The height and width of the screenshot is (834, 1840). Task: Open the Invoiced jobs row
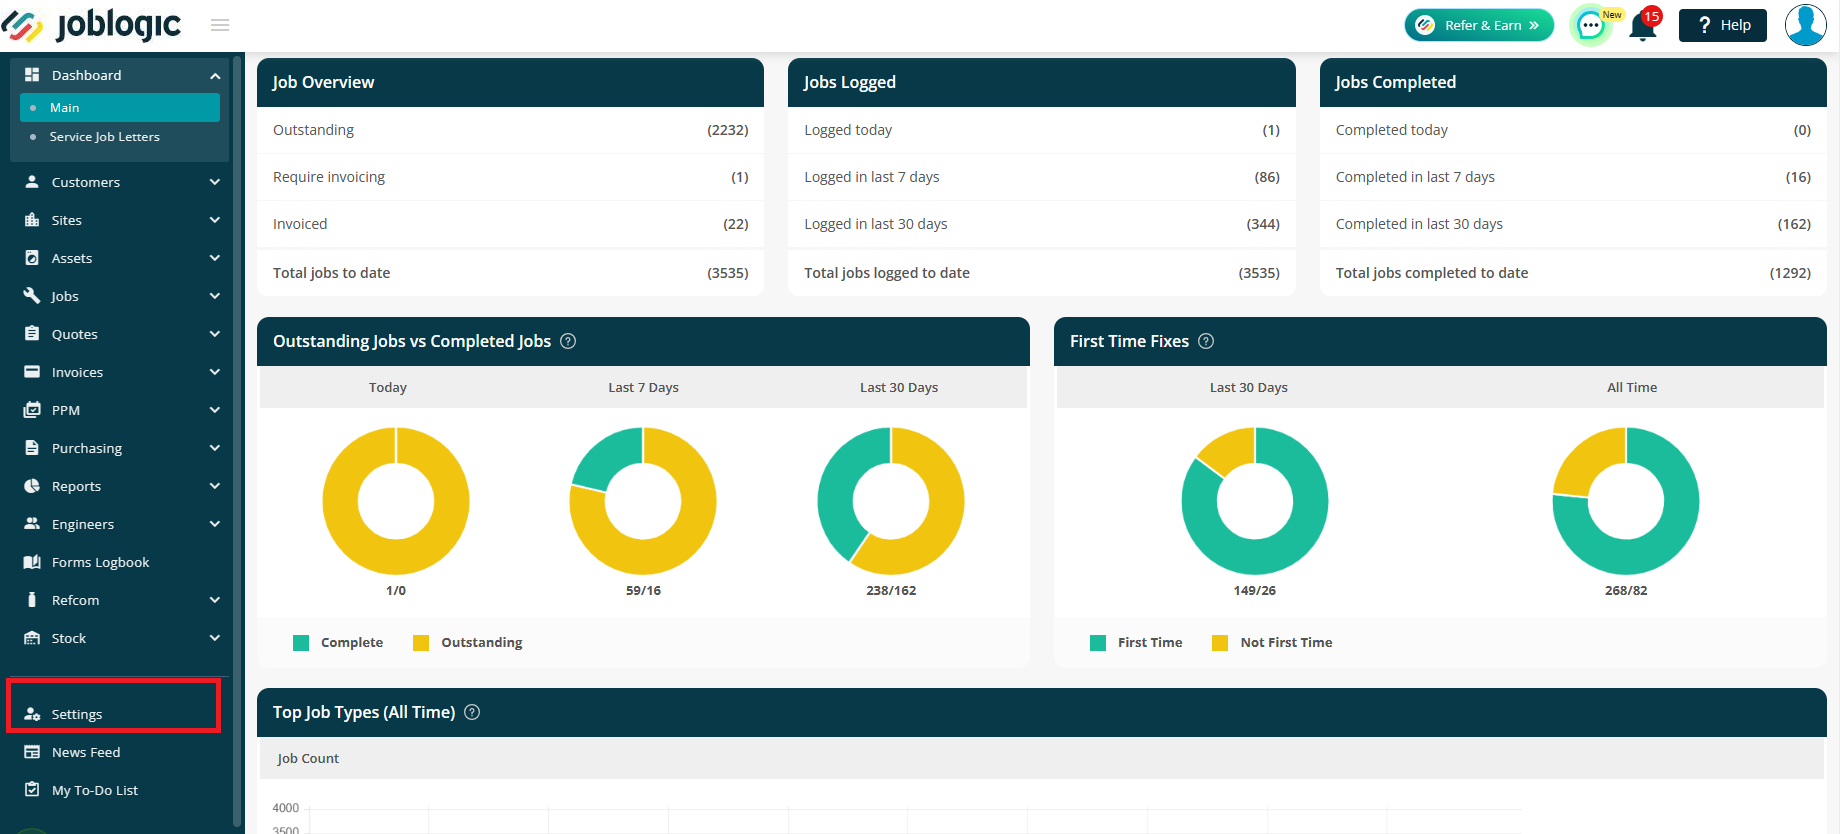pos(510,224)
